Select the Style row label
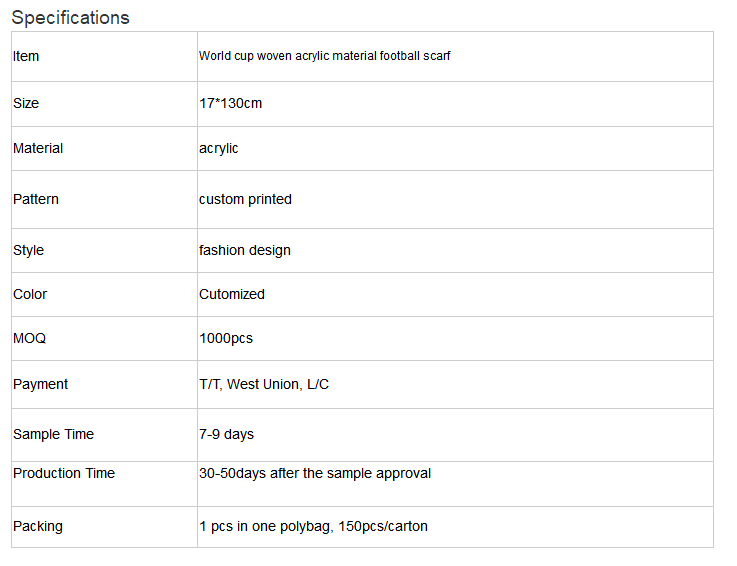 click(28, 250)
